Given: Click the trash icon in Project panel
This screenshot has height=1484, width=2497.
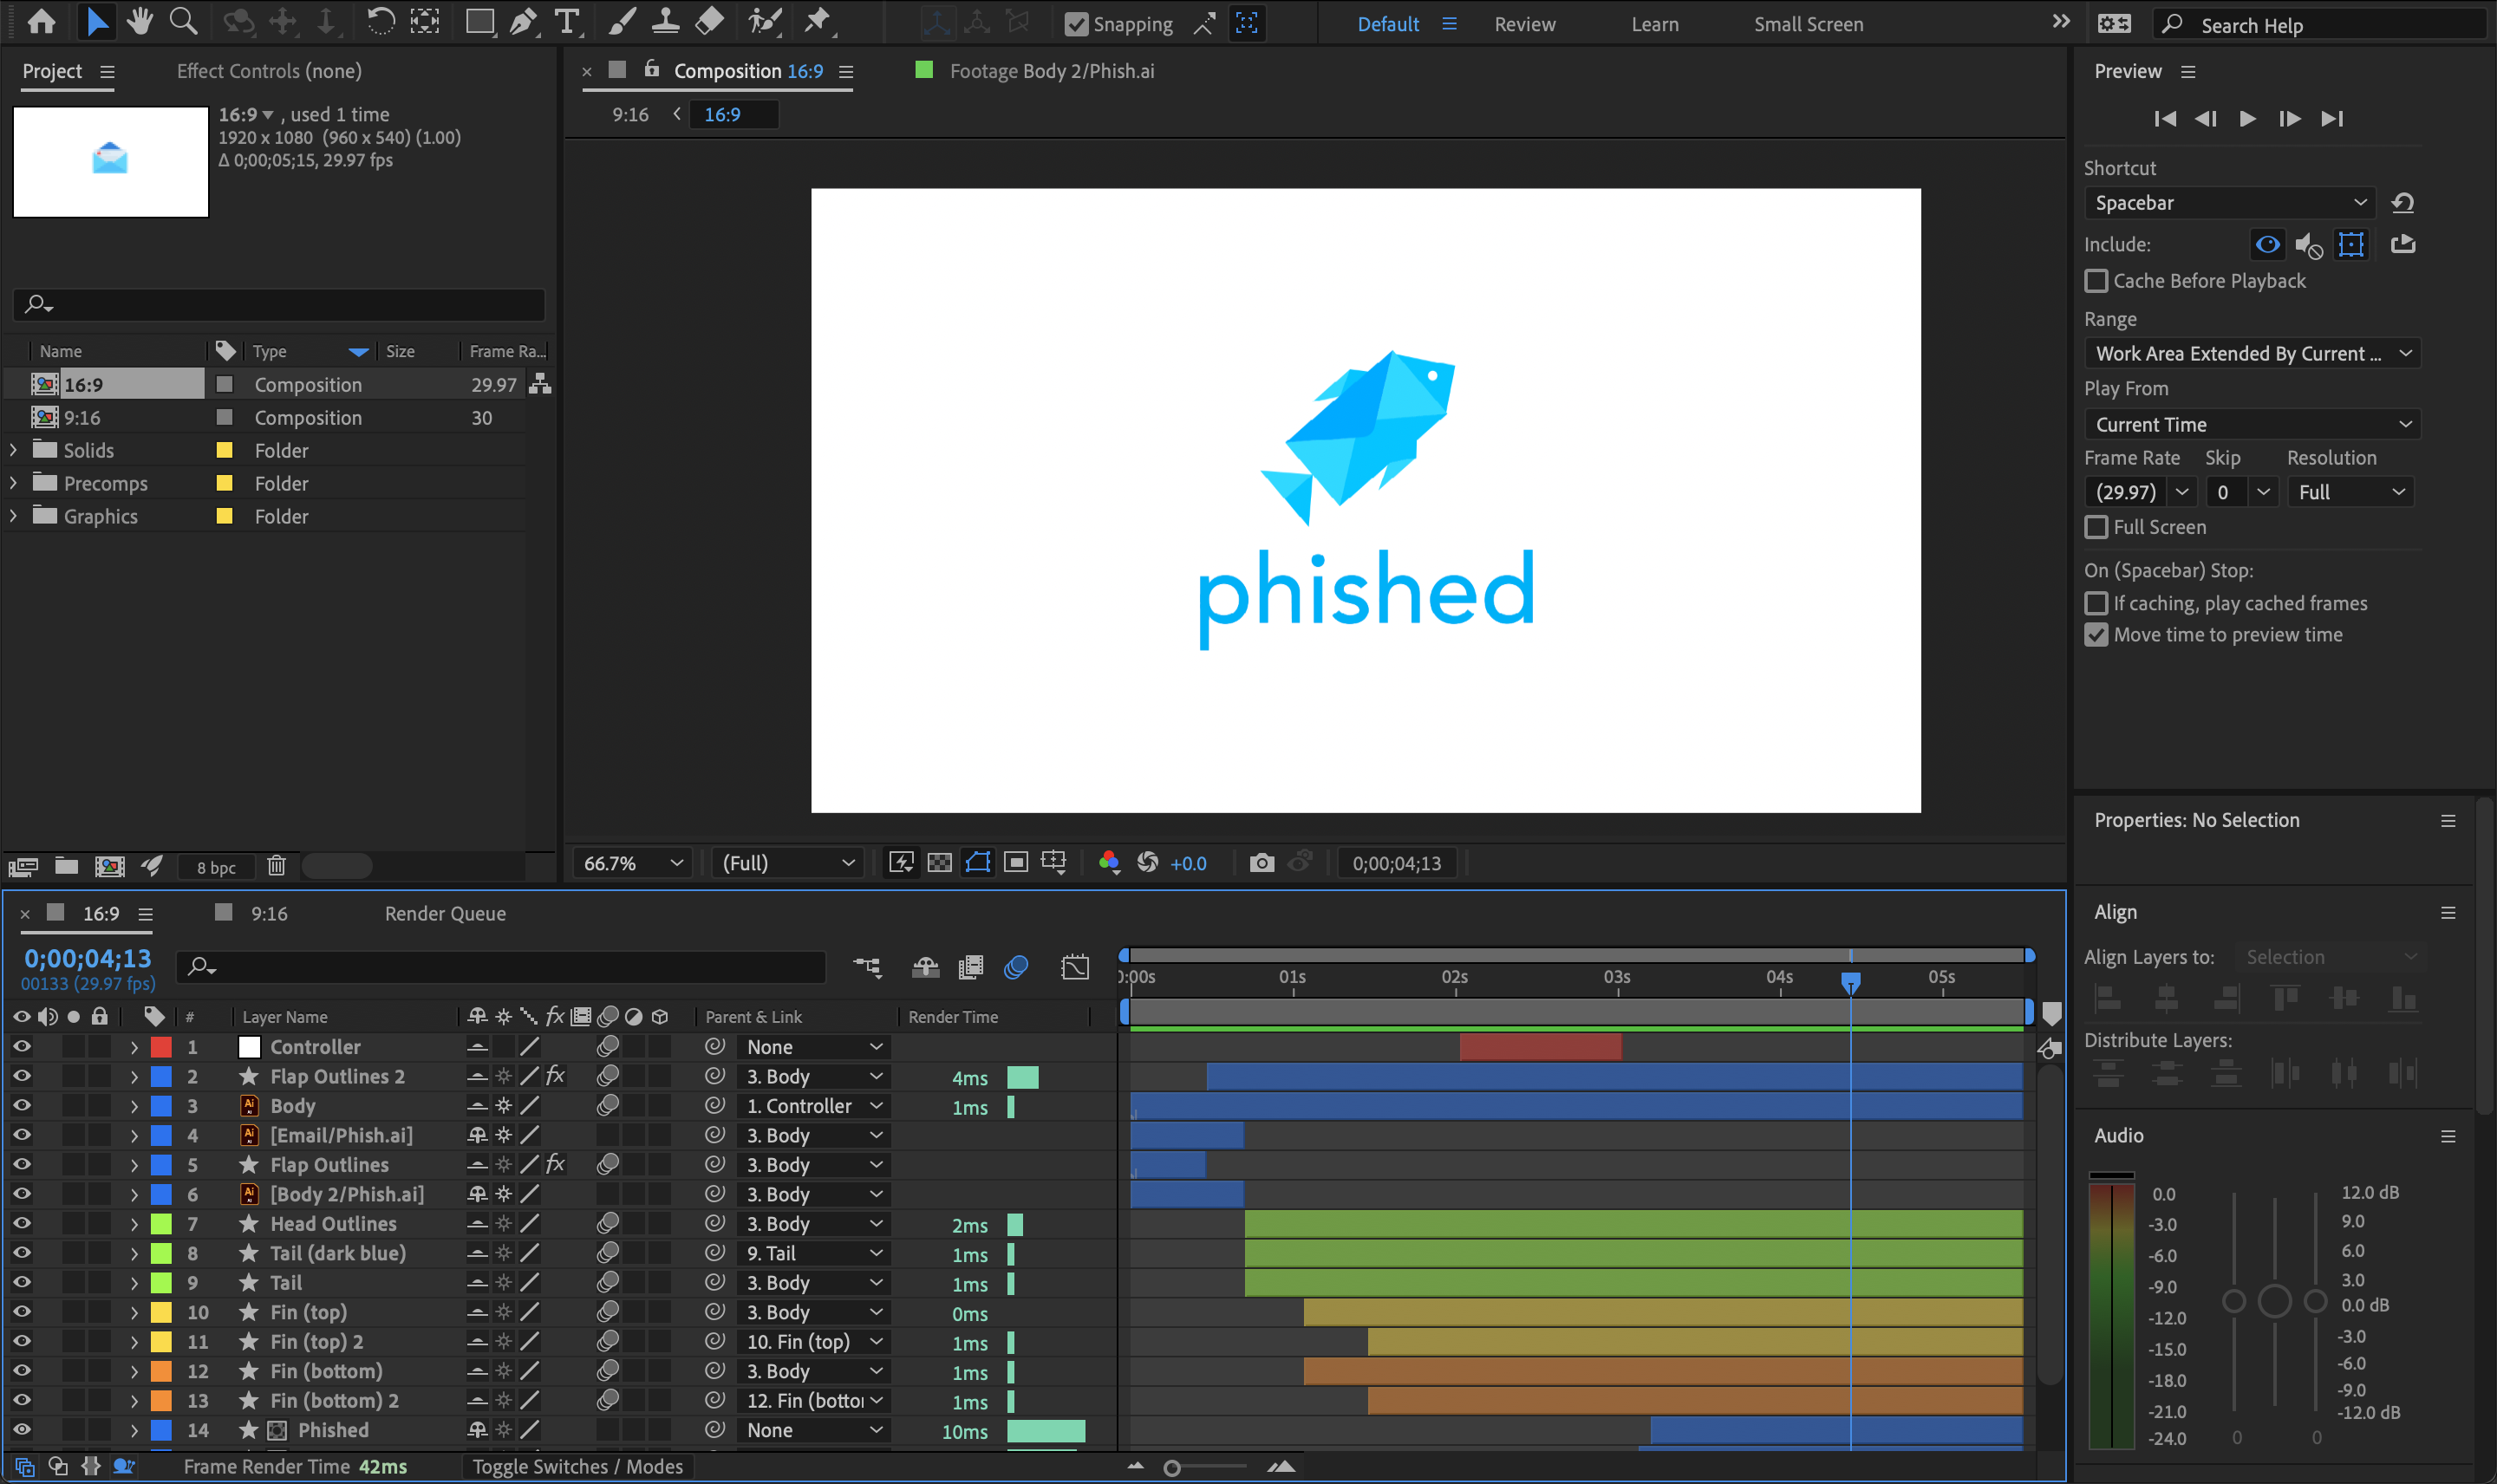Looking at the screenshot, I should pos(276,866).
